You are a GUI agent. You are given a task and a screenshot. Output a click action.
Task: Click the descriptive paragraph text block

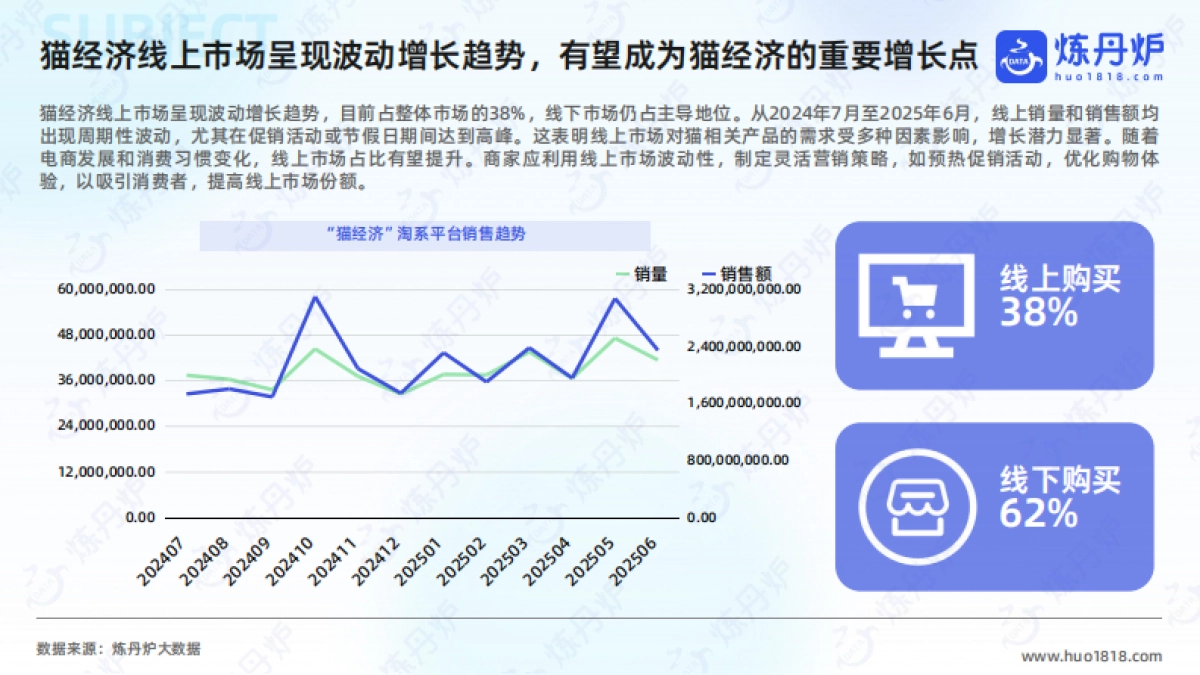(599, 147)
